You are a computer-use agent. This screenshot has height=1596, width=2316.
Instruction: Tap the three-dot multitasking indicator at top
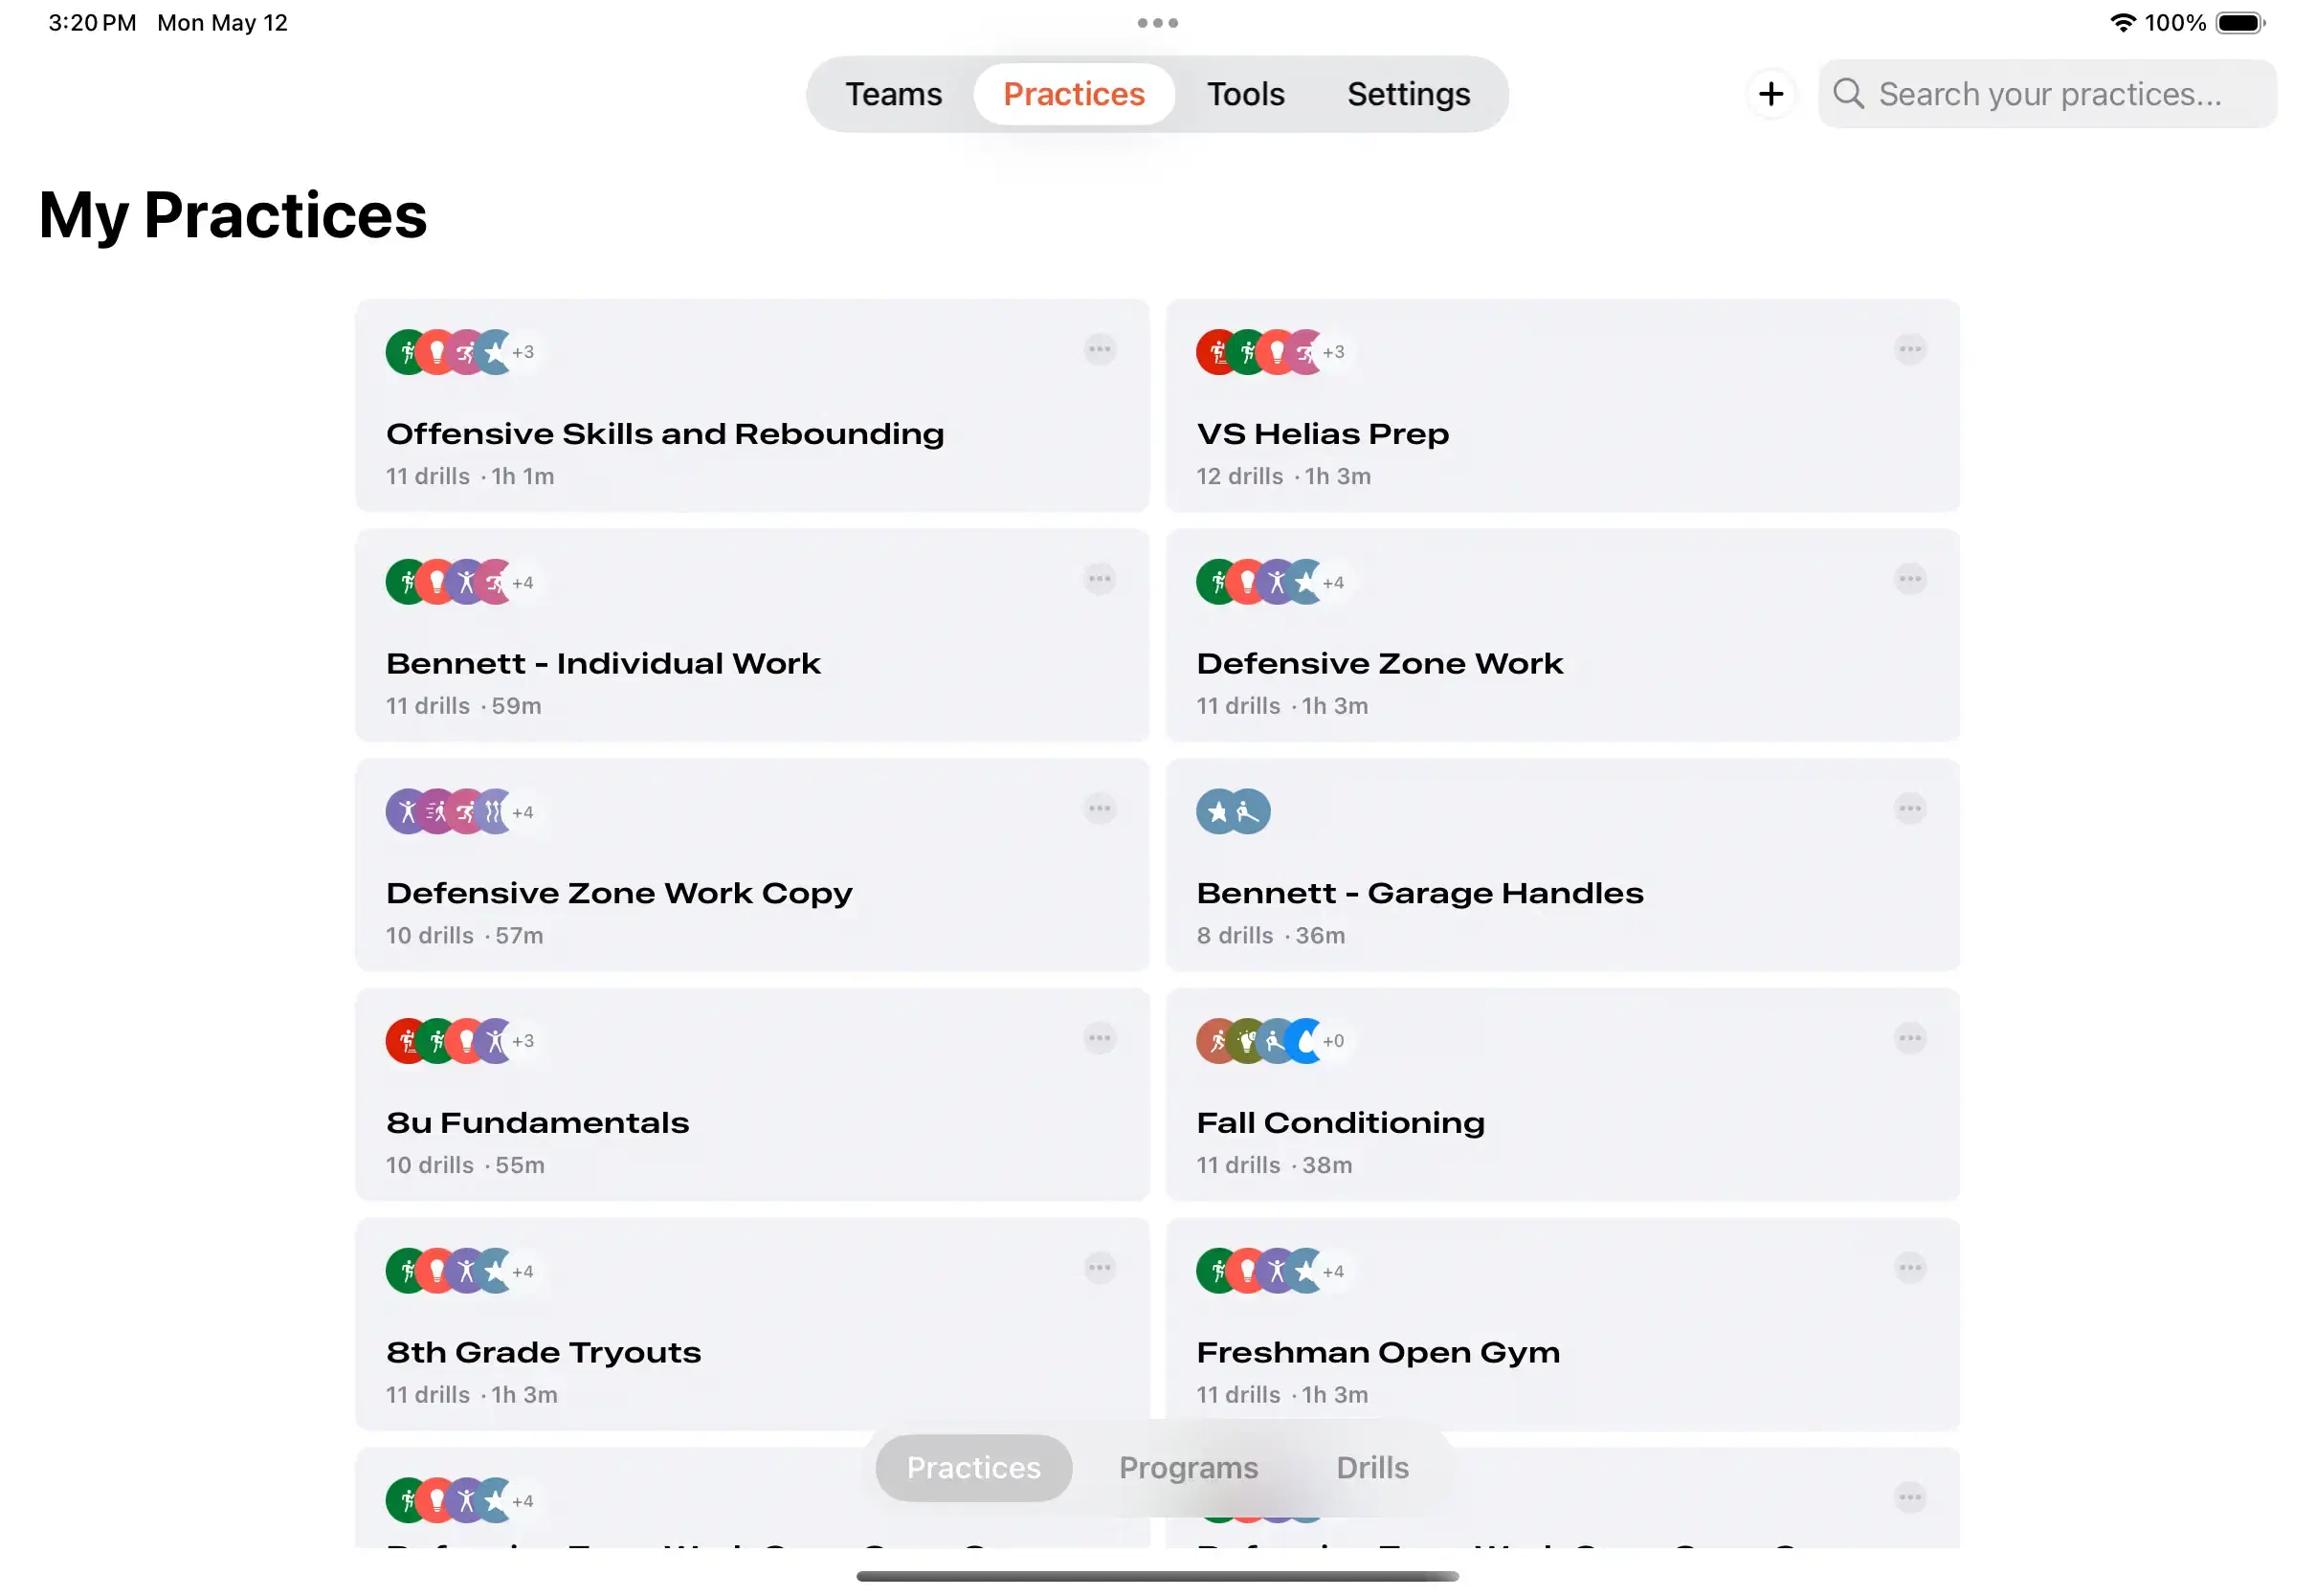point(1157,22)
